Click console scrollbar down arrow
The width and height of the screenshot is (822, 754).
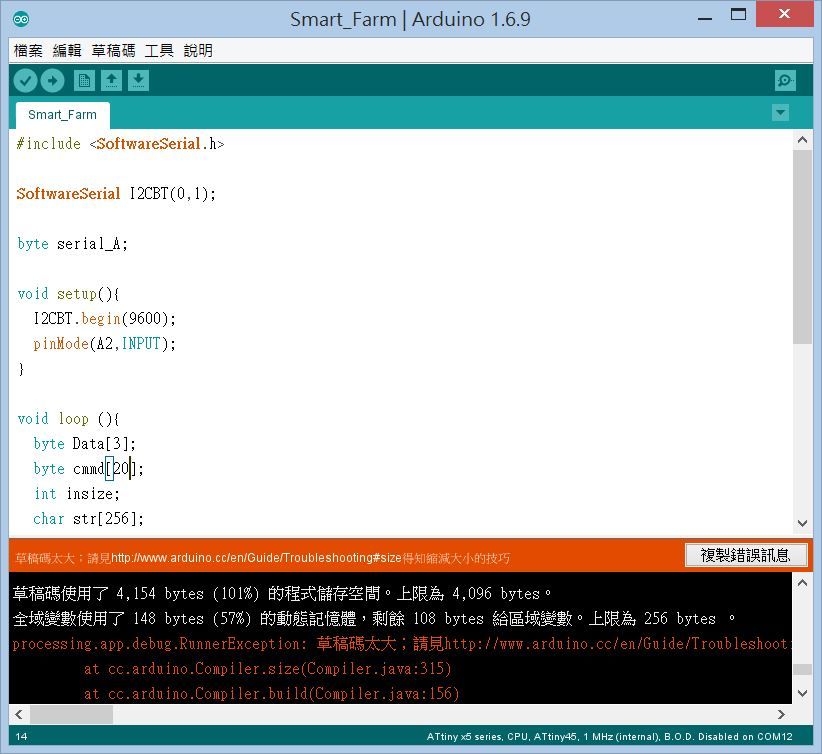coord(802,693)
